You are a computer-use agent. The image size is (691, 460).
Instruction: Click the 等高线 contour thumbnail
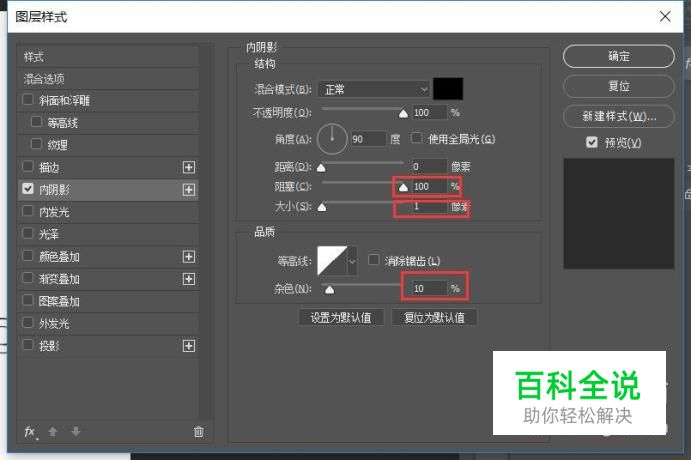pos(332,261)
